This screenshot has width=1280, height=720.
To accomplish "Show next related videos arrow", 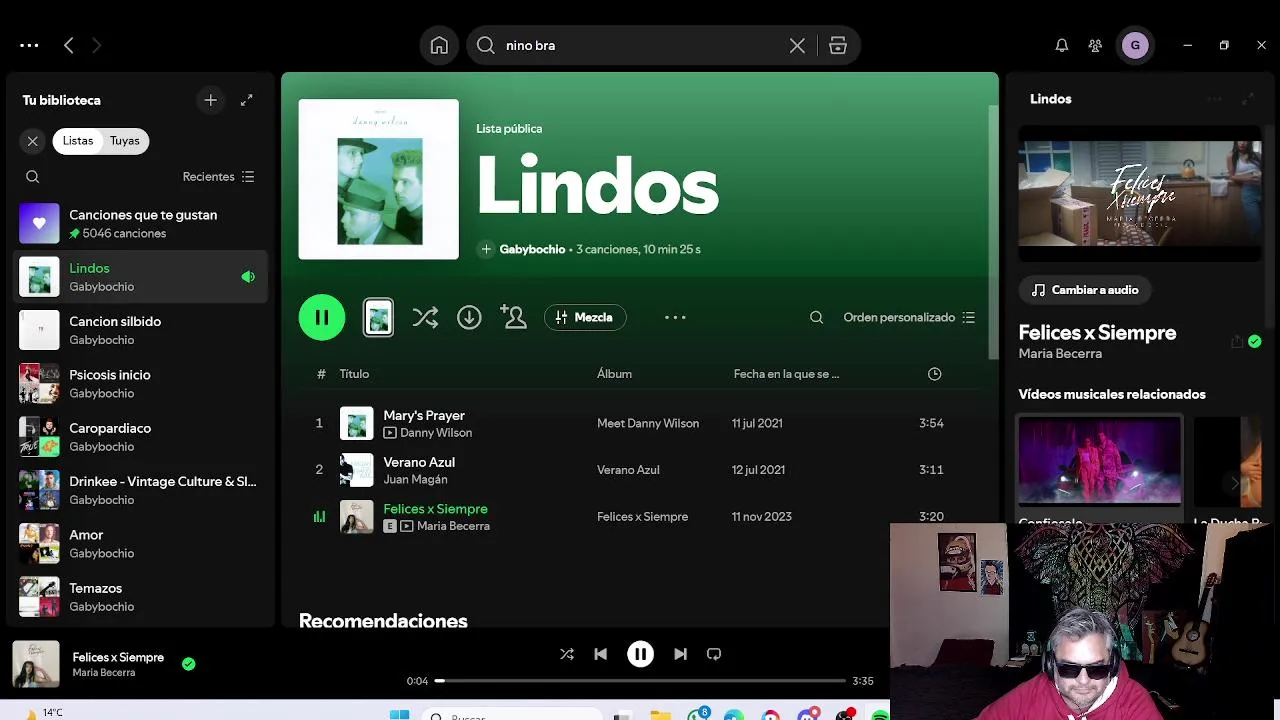I will click(x=1235, y=483).
